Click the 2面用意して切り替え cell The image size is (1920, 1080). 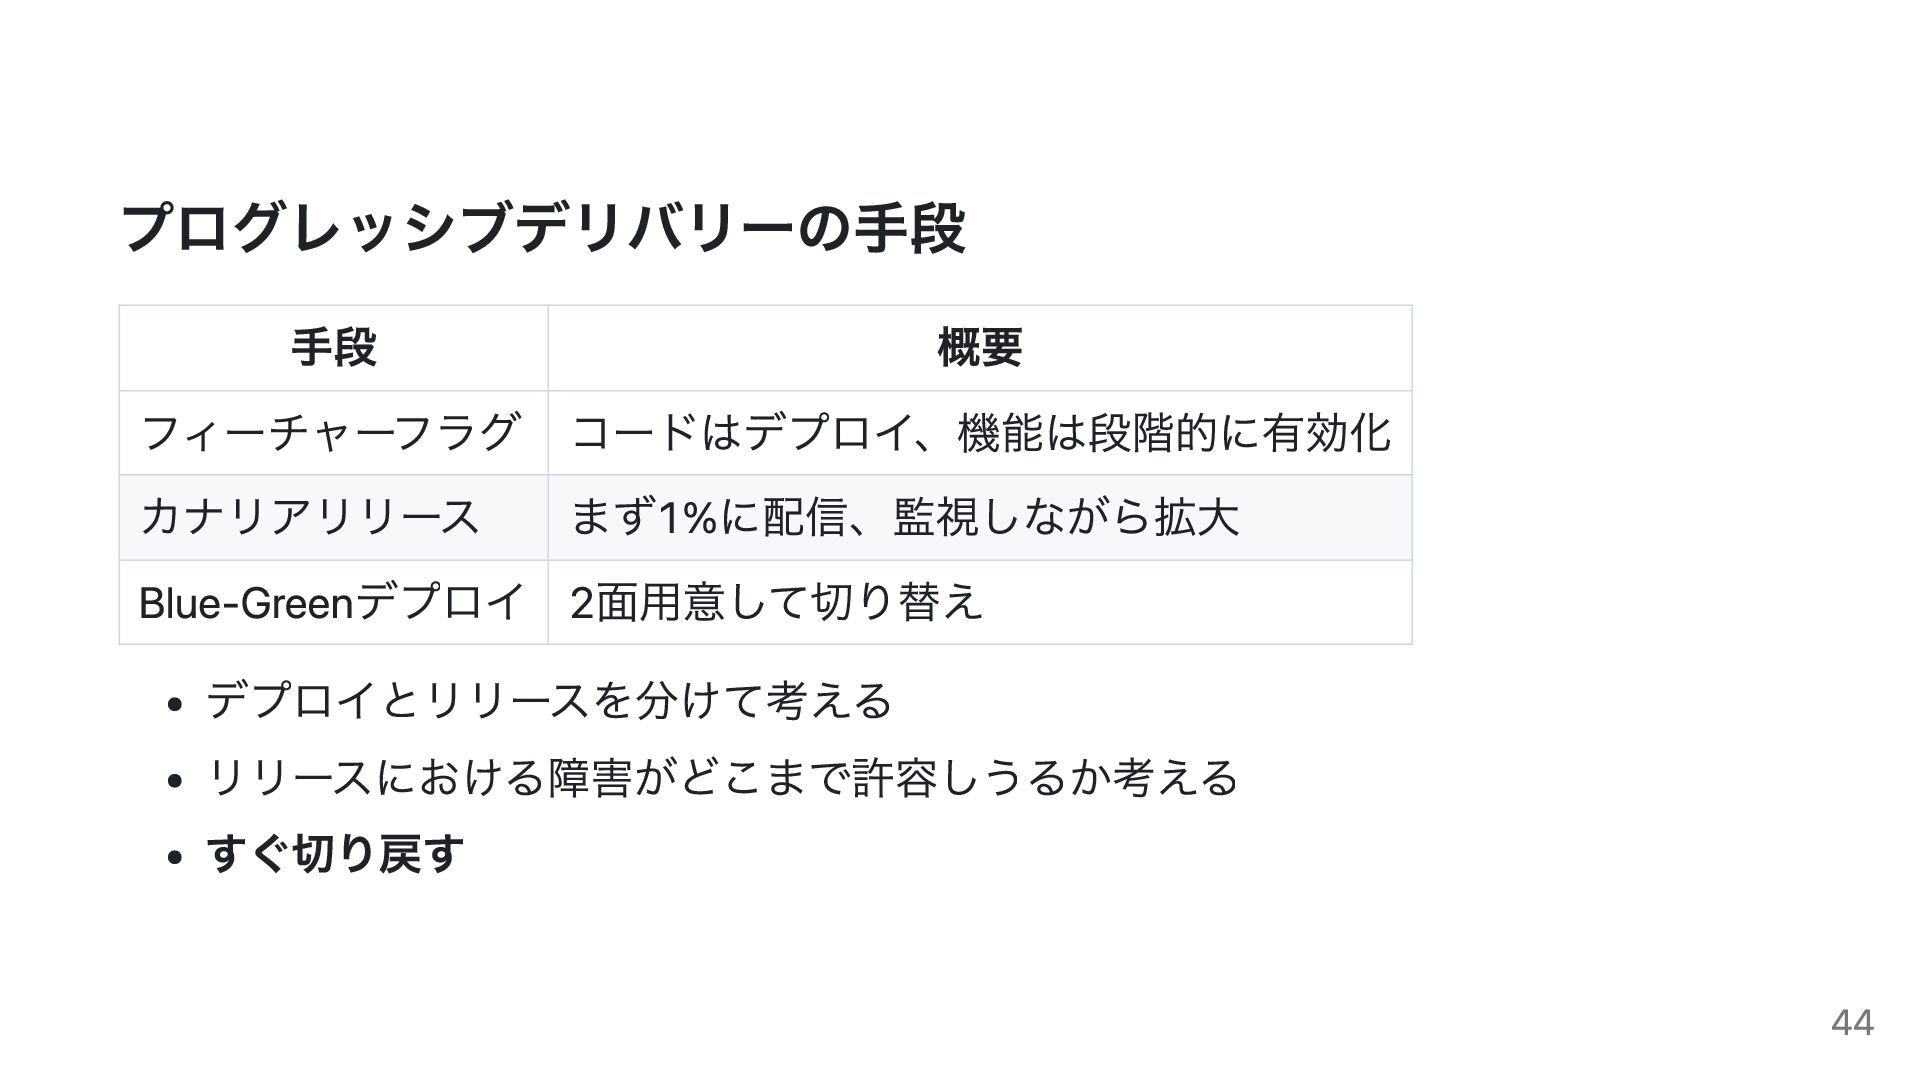(x=980, y=602)
